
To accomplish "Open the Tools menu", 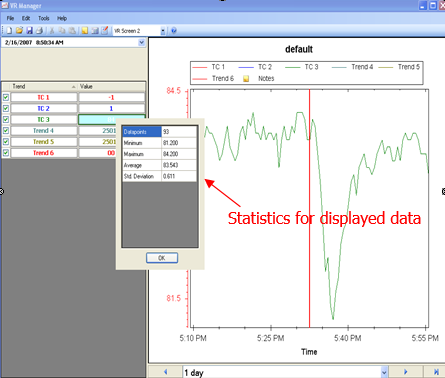I will point(44,18).
